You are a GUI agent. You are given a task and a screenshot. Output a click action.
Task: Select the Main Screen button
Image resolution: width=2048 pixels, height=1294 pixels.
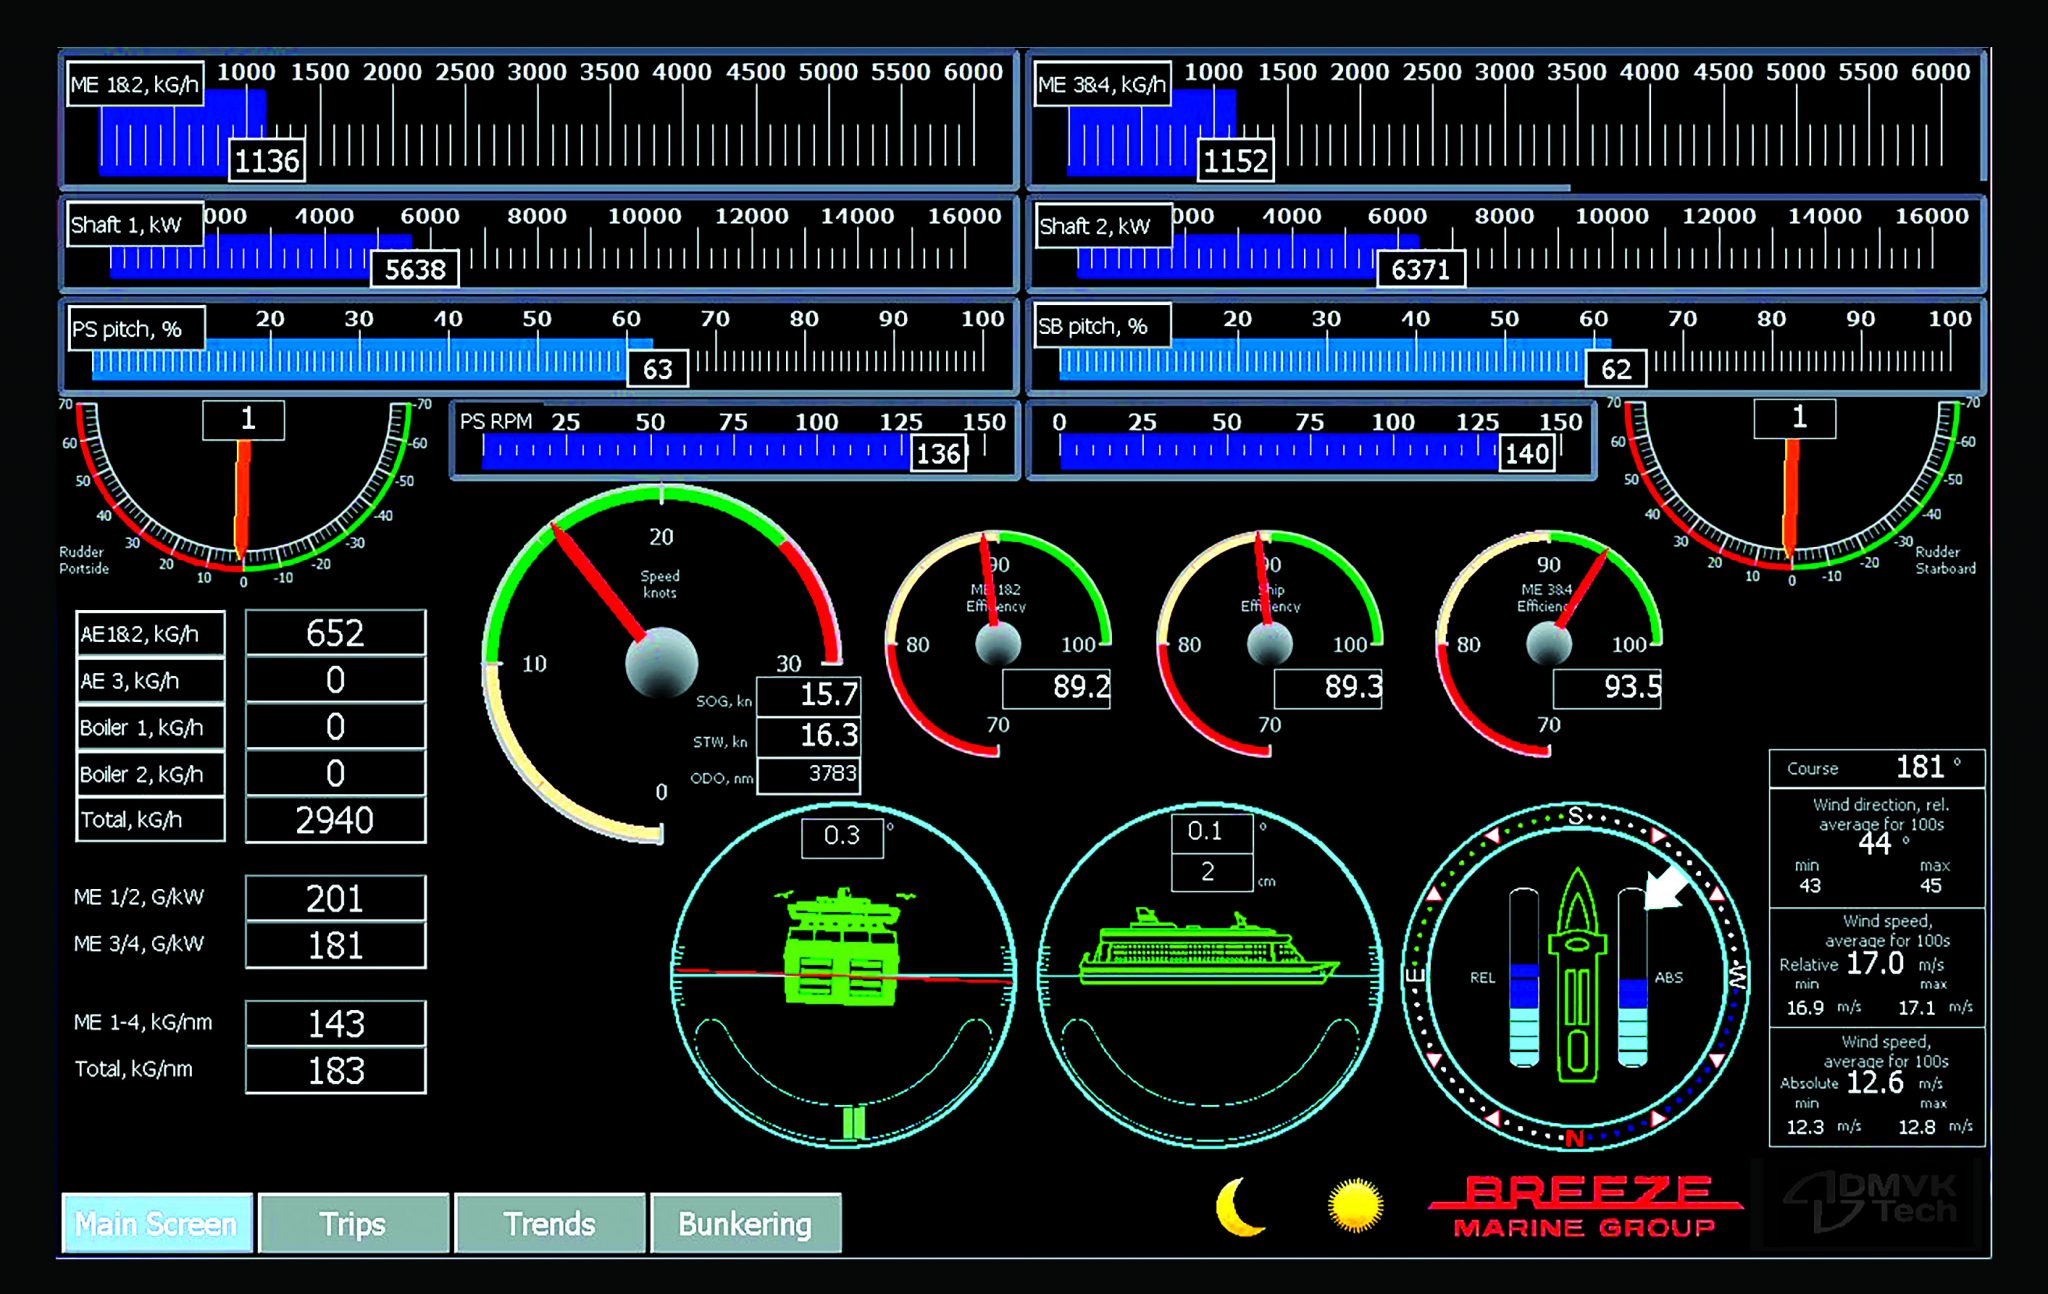157,1222
